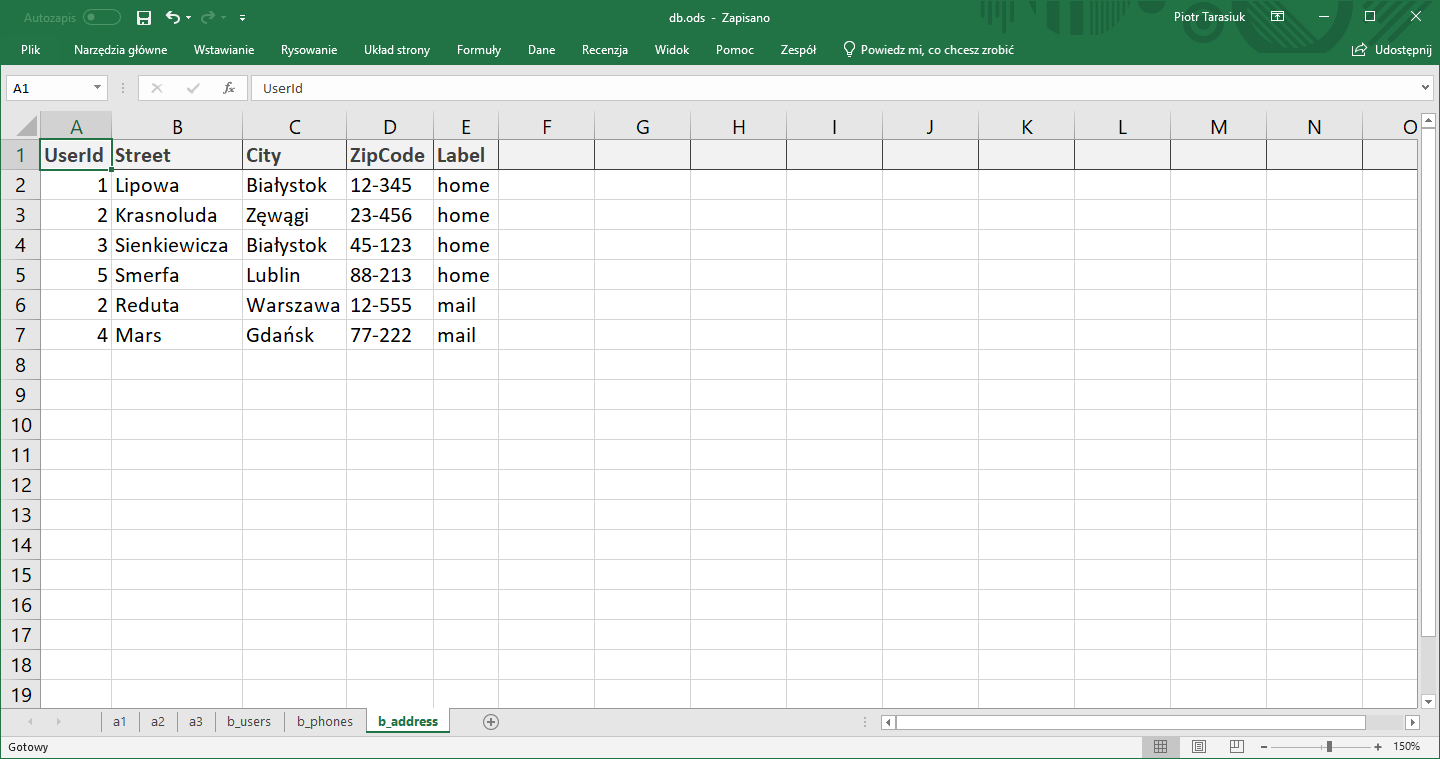Expand the formula bar with chevron

click(1426, 88)
